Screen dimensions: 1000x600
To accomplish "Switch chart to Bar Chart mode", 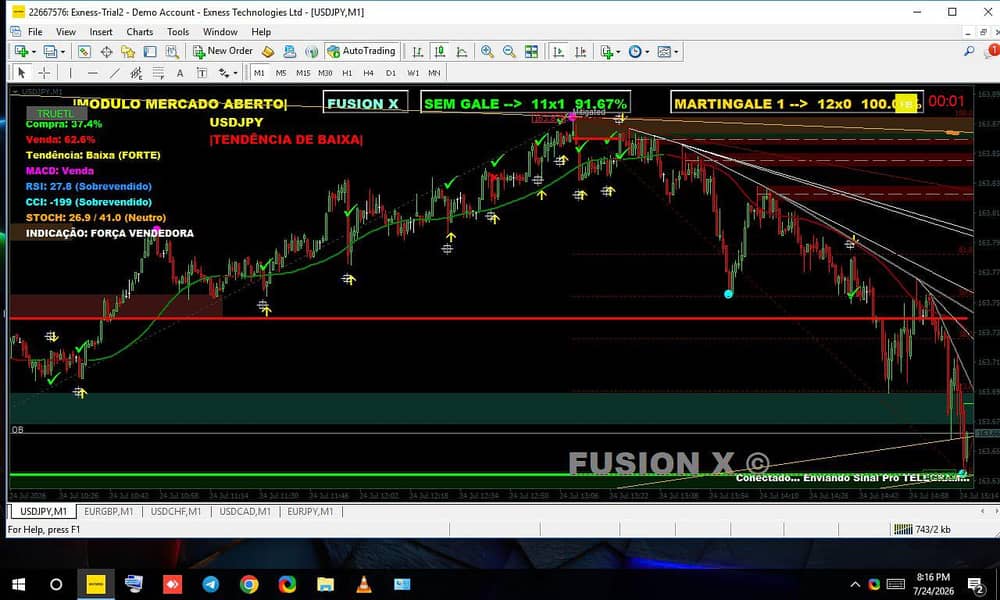I will tap(417, 52).
